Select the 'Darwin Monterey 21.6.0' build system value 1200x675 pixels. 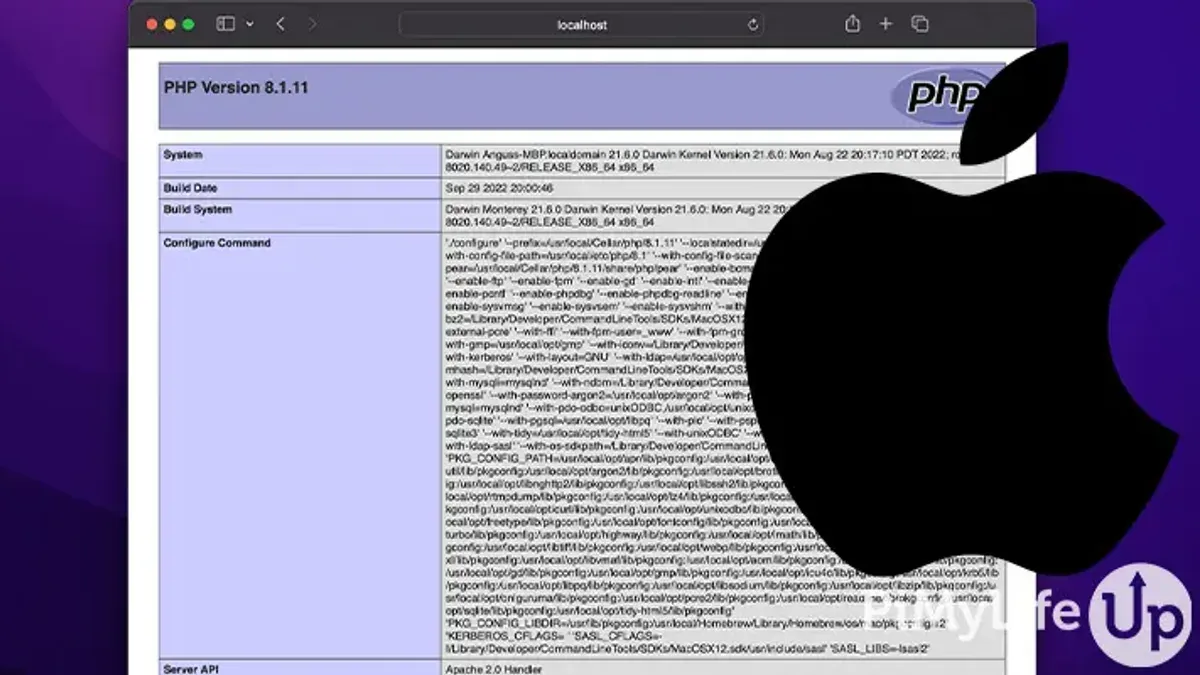(x=619, y=216)
